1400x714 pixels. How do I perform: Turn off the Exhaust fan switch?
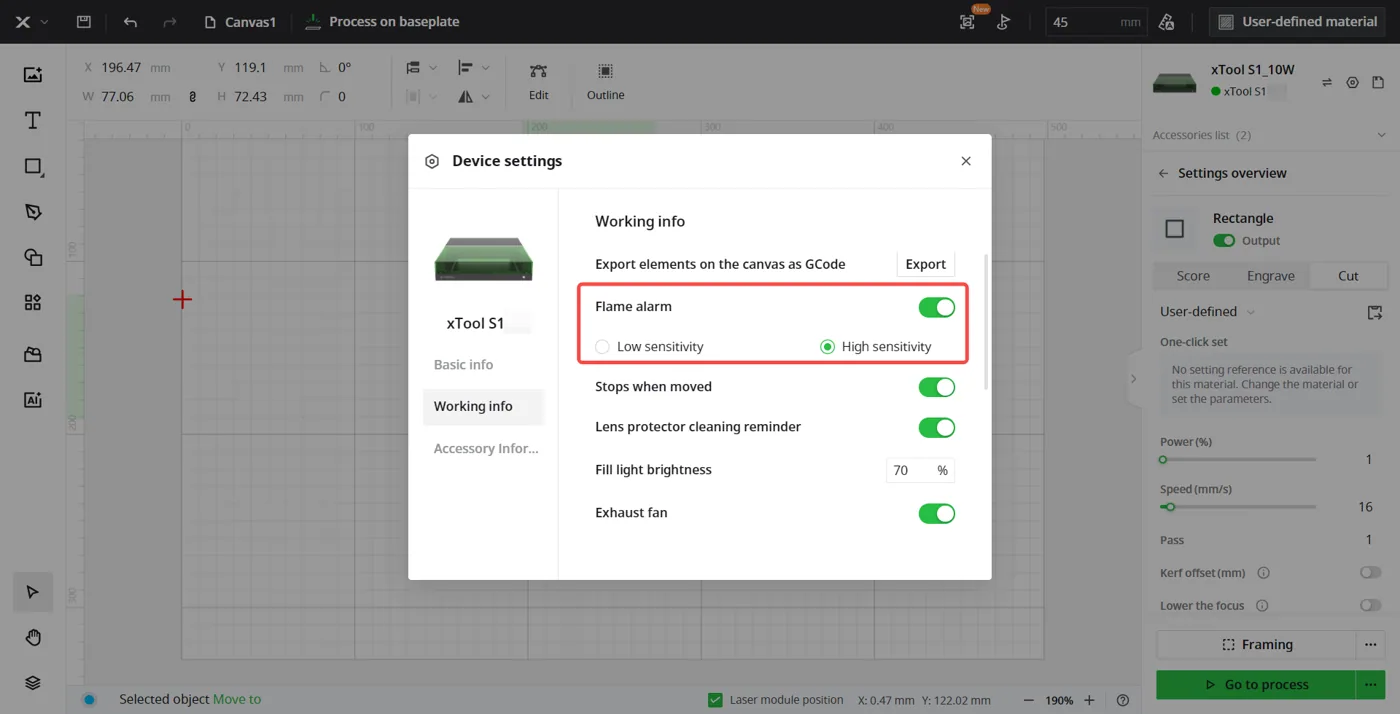pos(937,513)
